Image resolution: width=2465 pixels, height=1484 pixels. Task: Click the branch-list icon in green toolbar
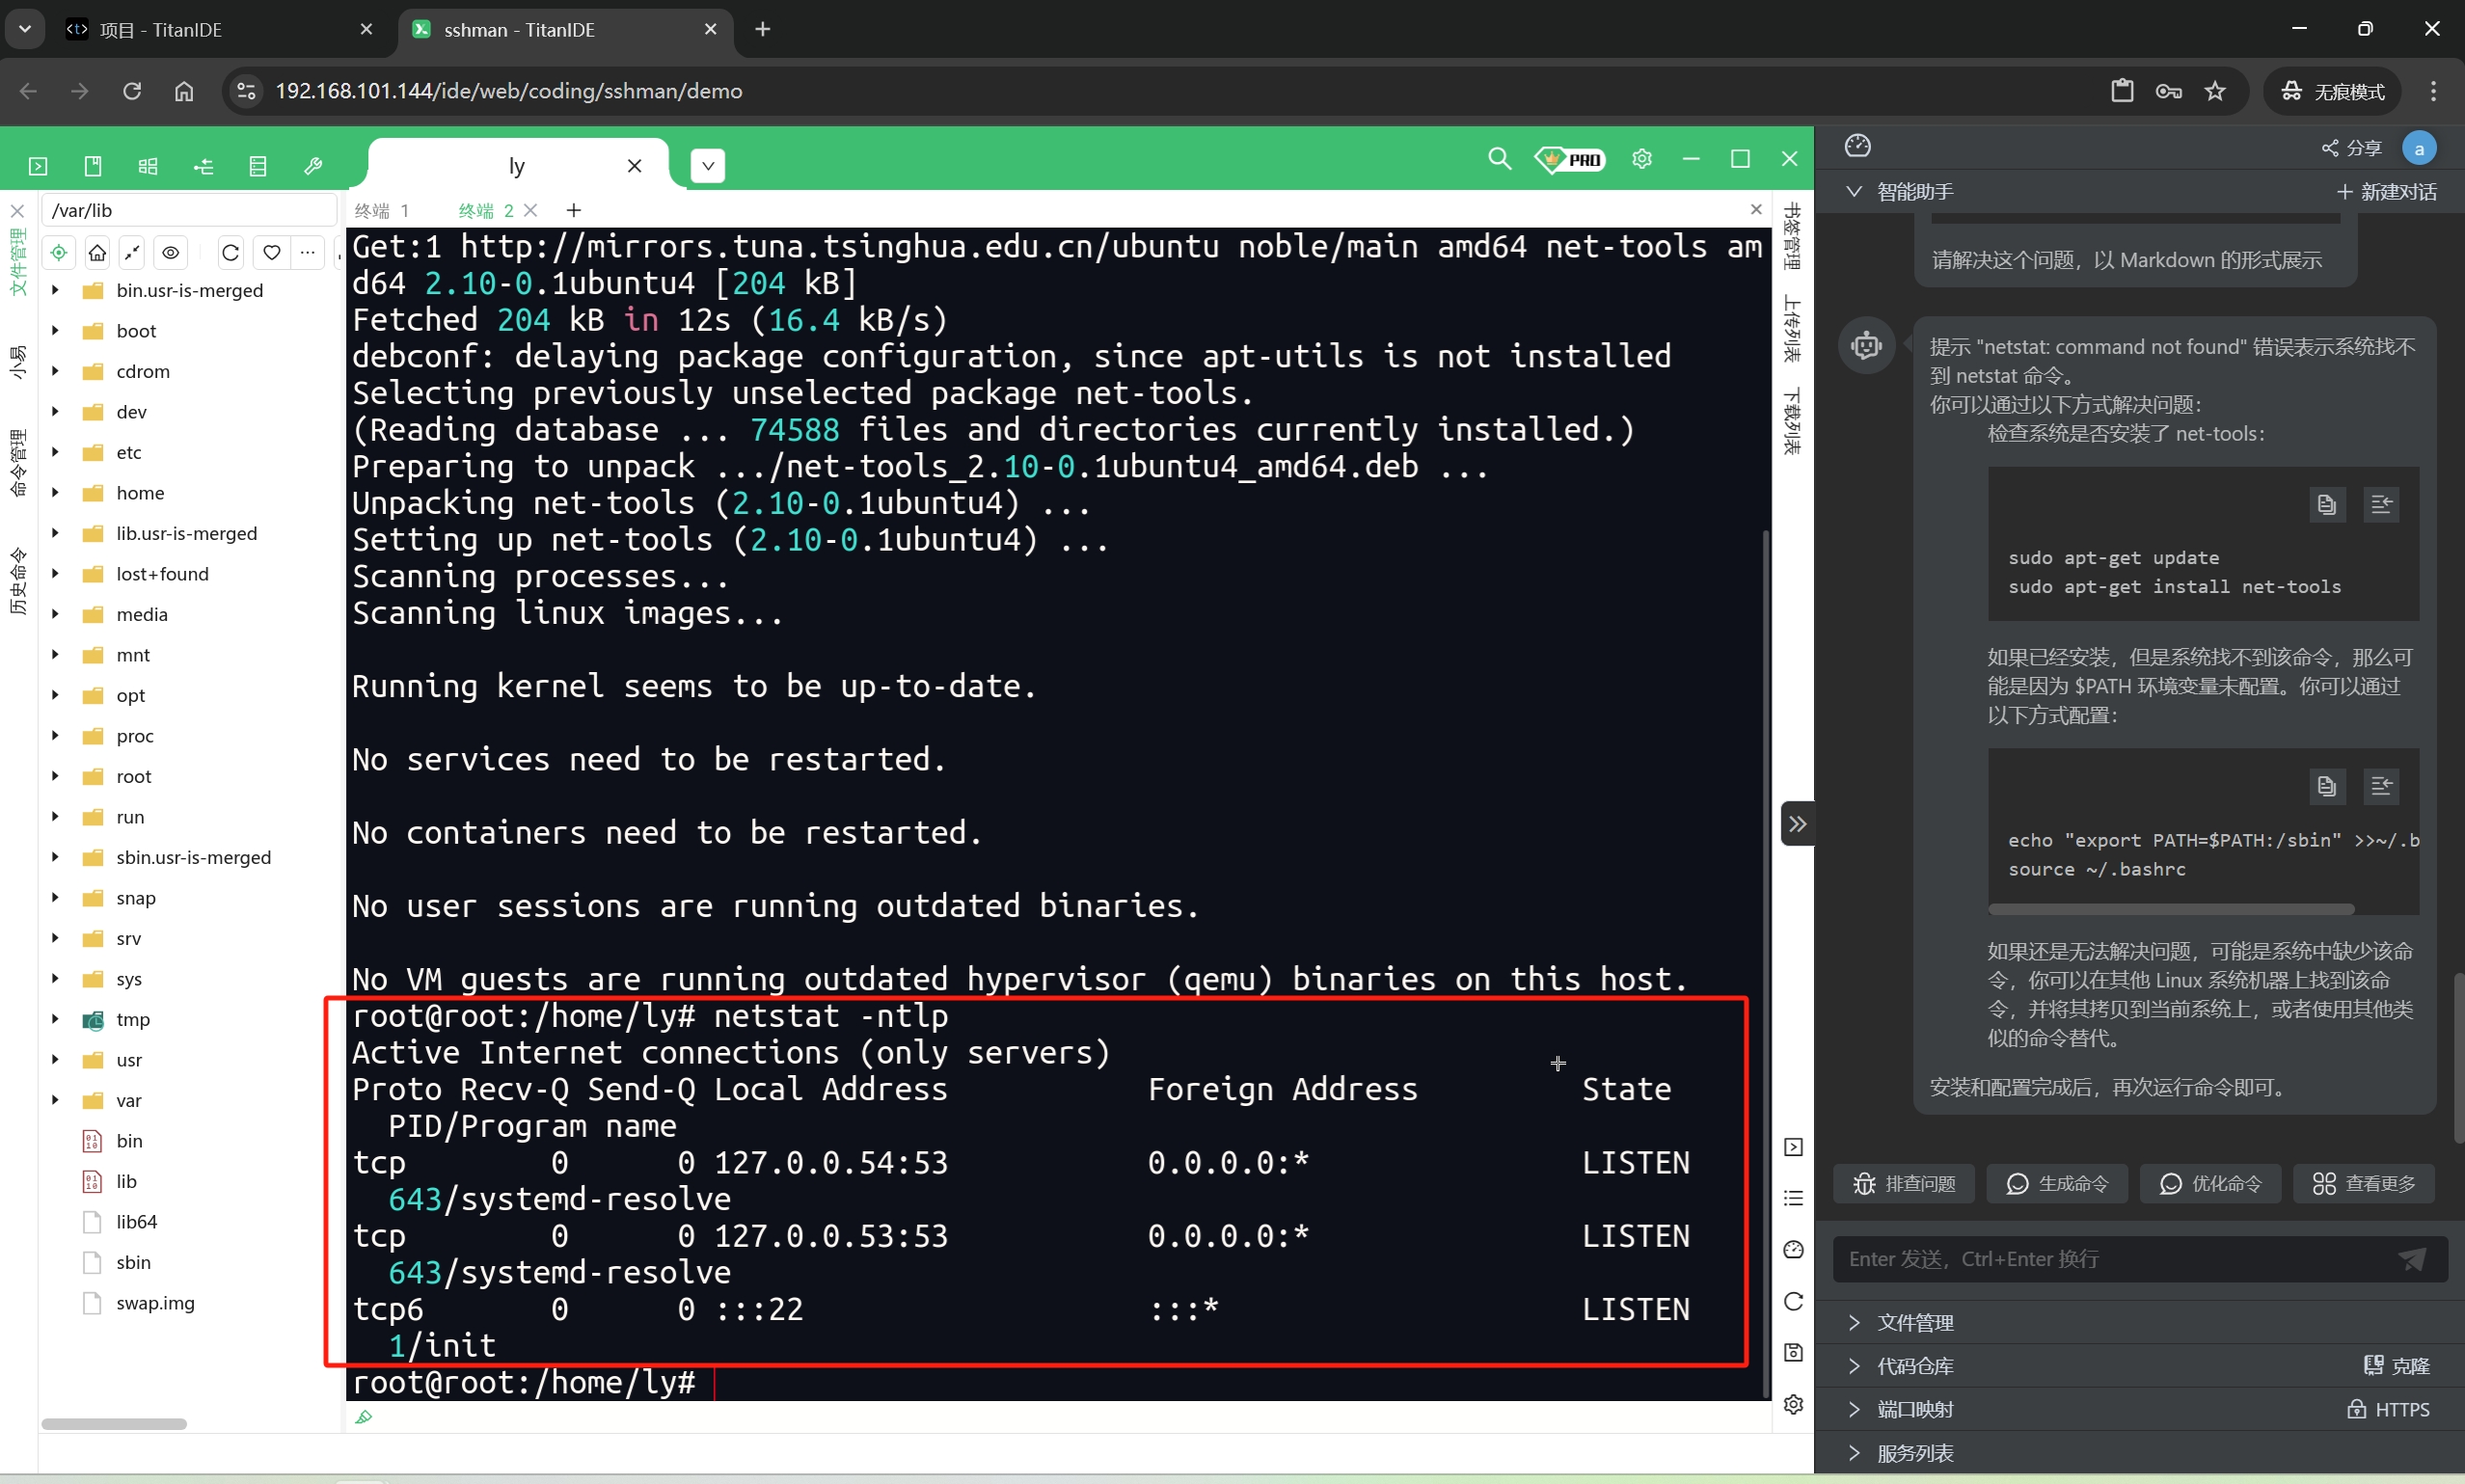pos(203,166)
